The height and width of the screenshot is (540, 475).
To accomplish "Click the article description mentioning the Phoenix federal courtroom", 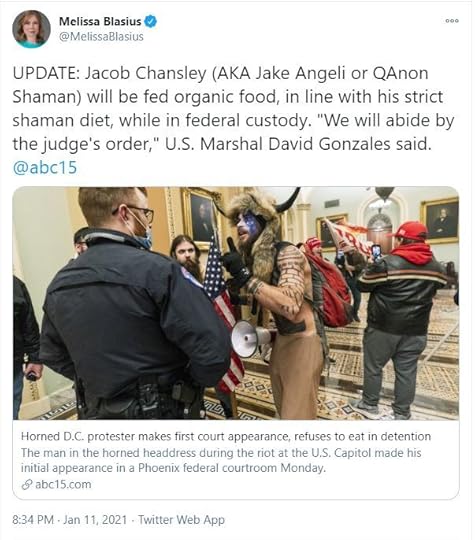I will coord(221,460).
